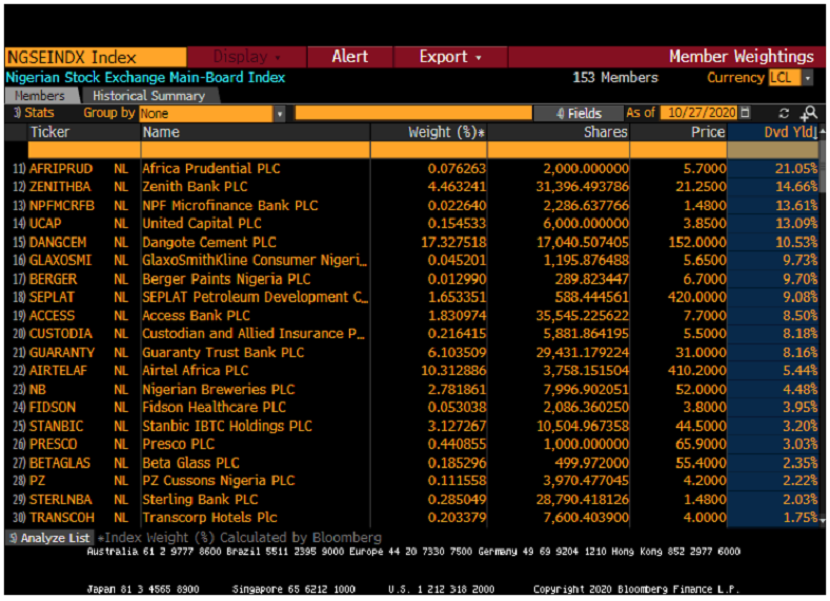Image resolution: width=830 pixels, height=601 pixels.
Task: Select the SEPLAT ticker
Action: click(x=52, y=298)
